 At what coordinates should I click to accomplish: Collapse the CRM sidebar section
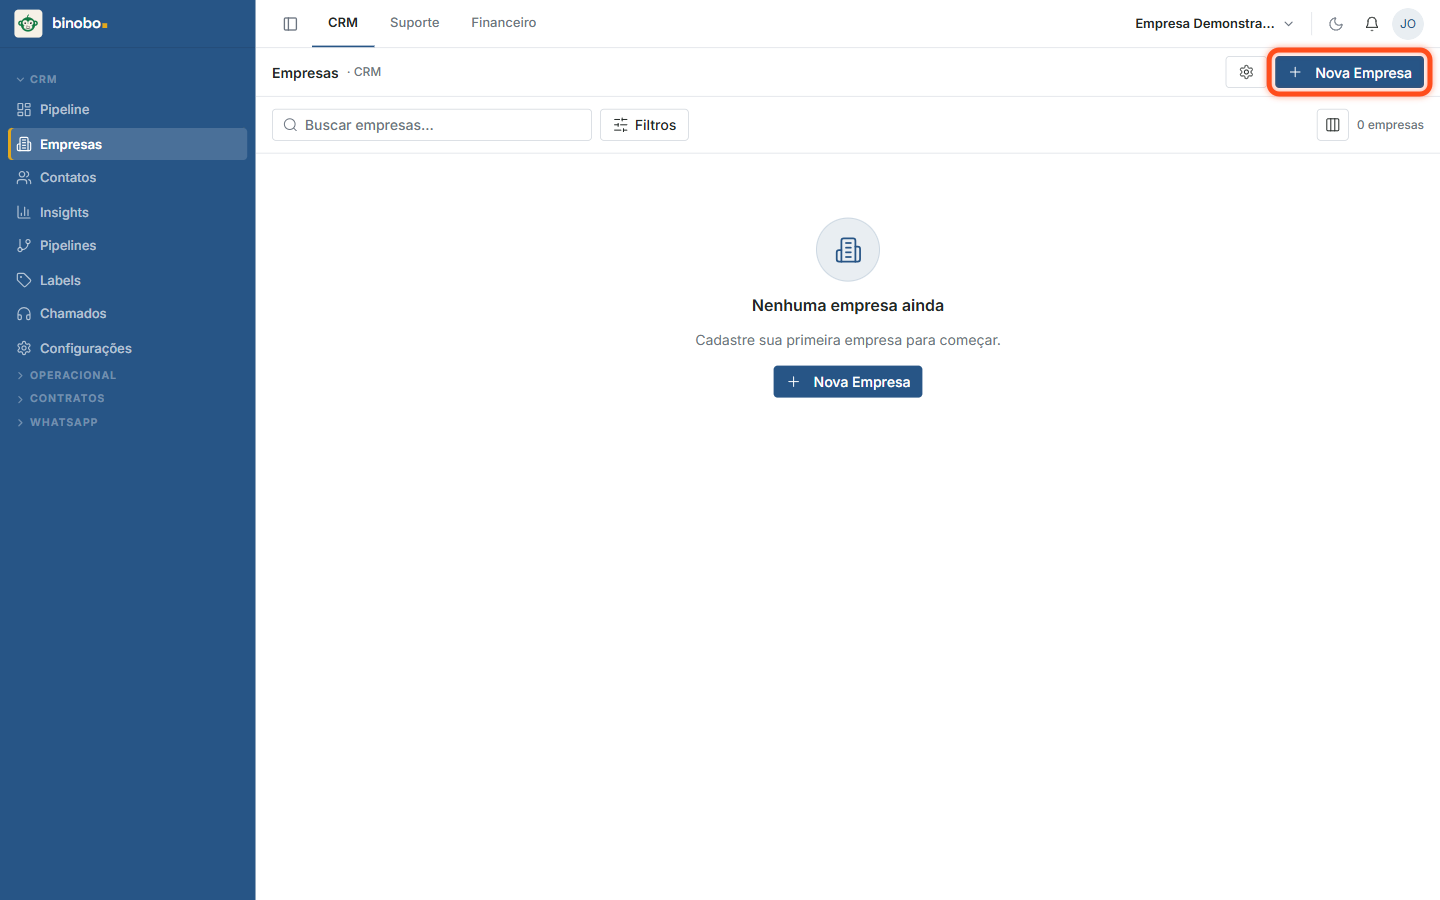[x=37, y=79]
